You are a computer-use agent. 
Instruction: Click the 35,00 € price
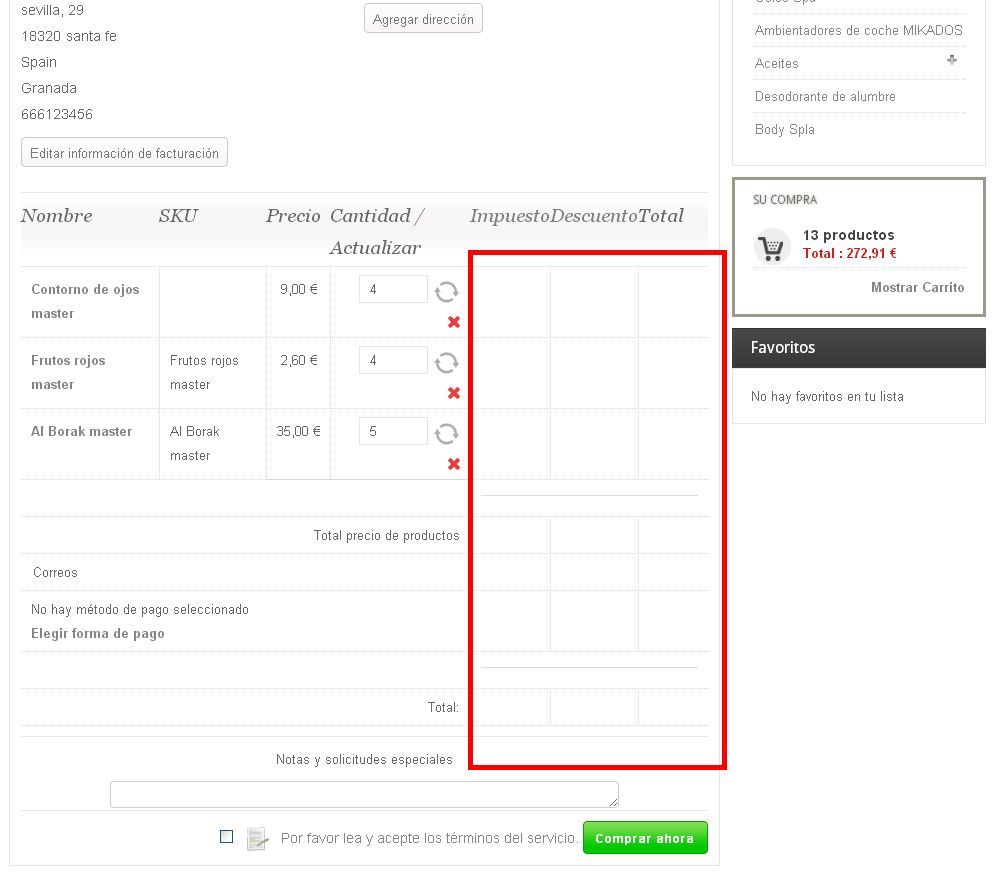(298, 431)
